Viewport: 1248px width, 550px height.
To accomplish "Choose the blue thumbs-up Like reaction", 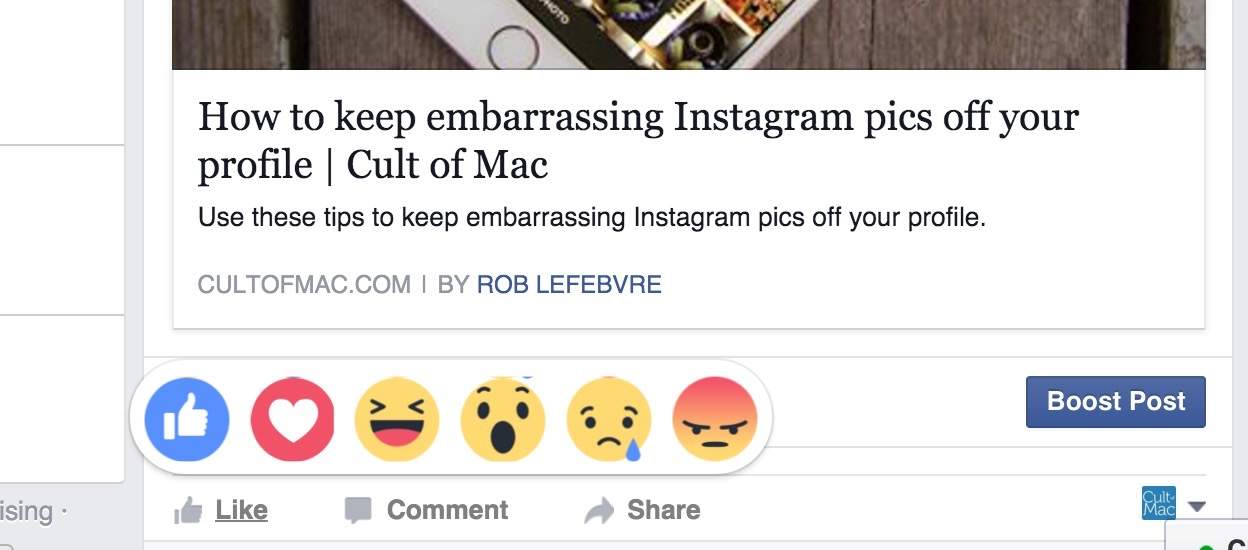I will pyautogui.click(x=187, y=419).
